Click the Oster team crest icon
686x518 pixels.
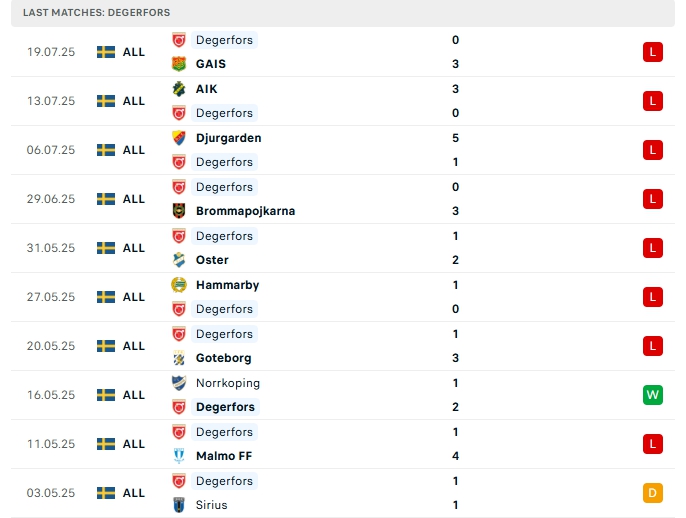179,260
